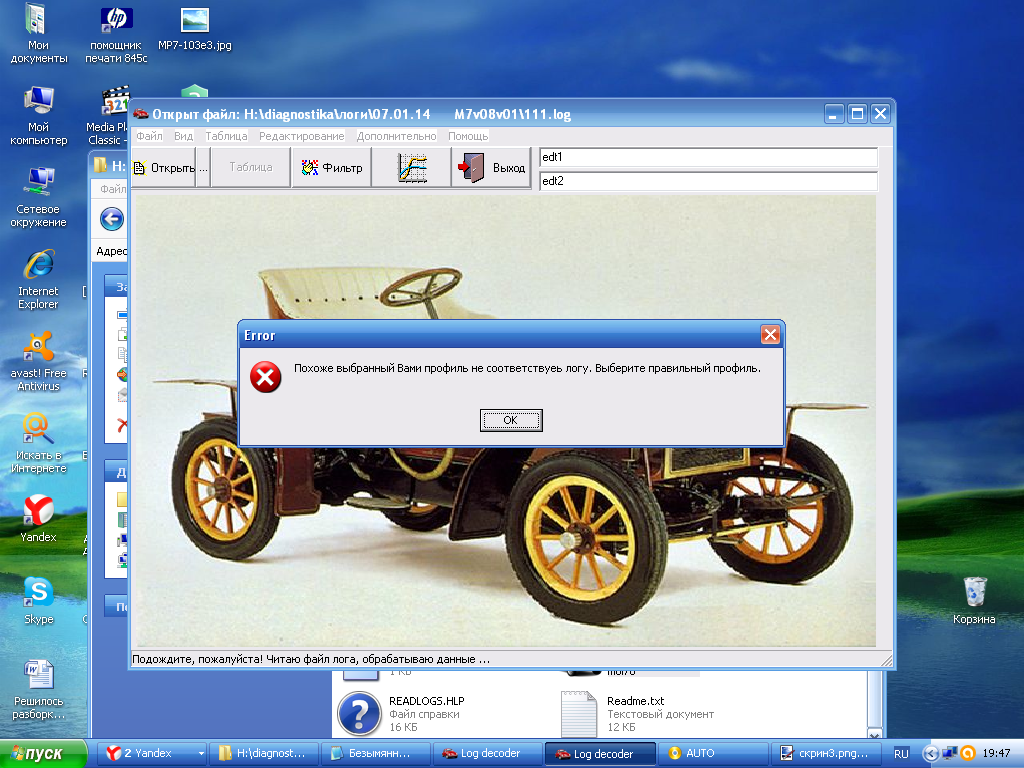Switch to AUTO taskbar window

[x=712, y=753]
